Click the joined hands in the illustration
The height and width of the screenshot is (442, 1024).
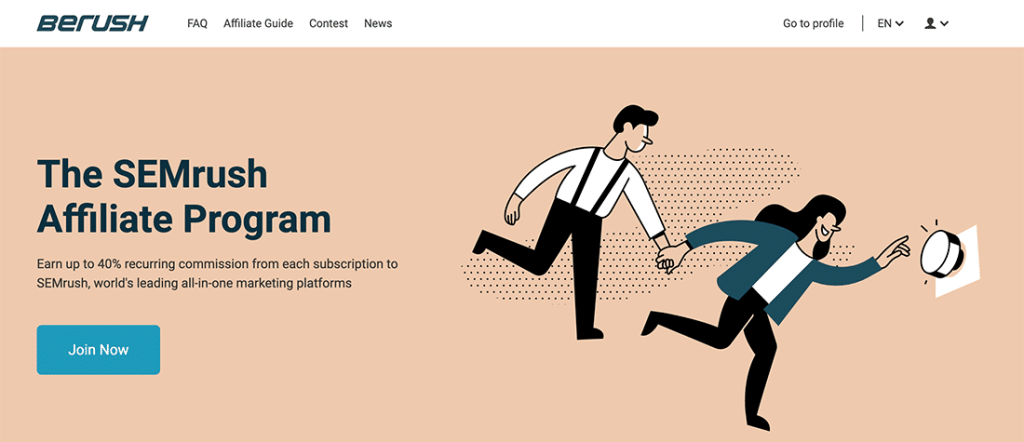pyautogui.click(x=671, y=257)
